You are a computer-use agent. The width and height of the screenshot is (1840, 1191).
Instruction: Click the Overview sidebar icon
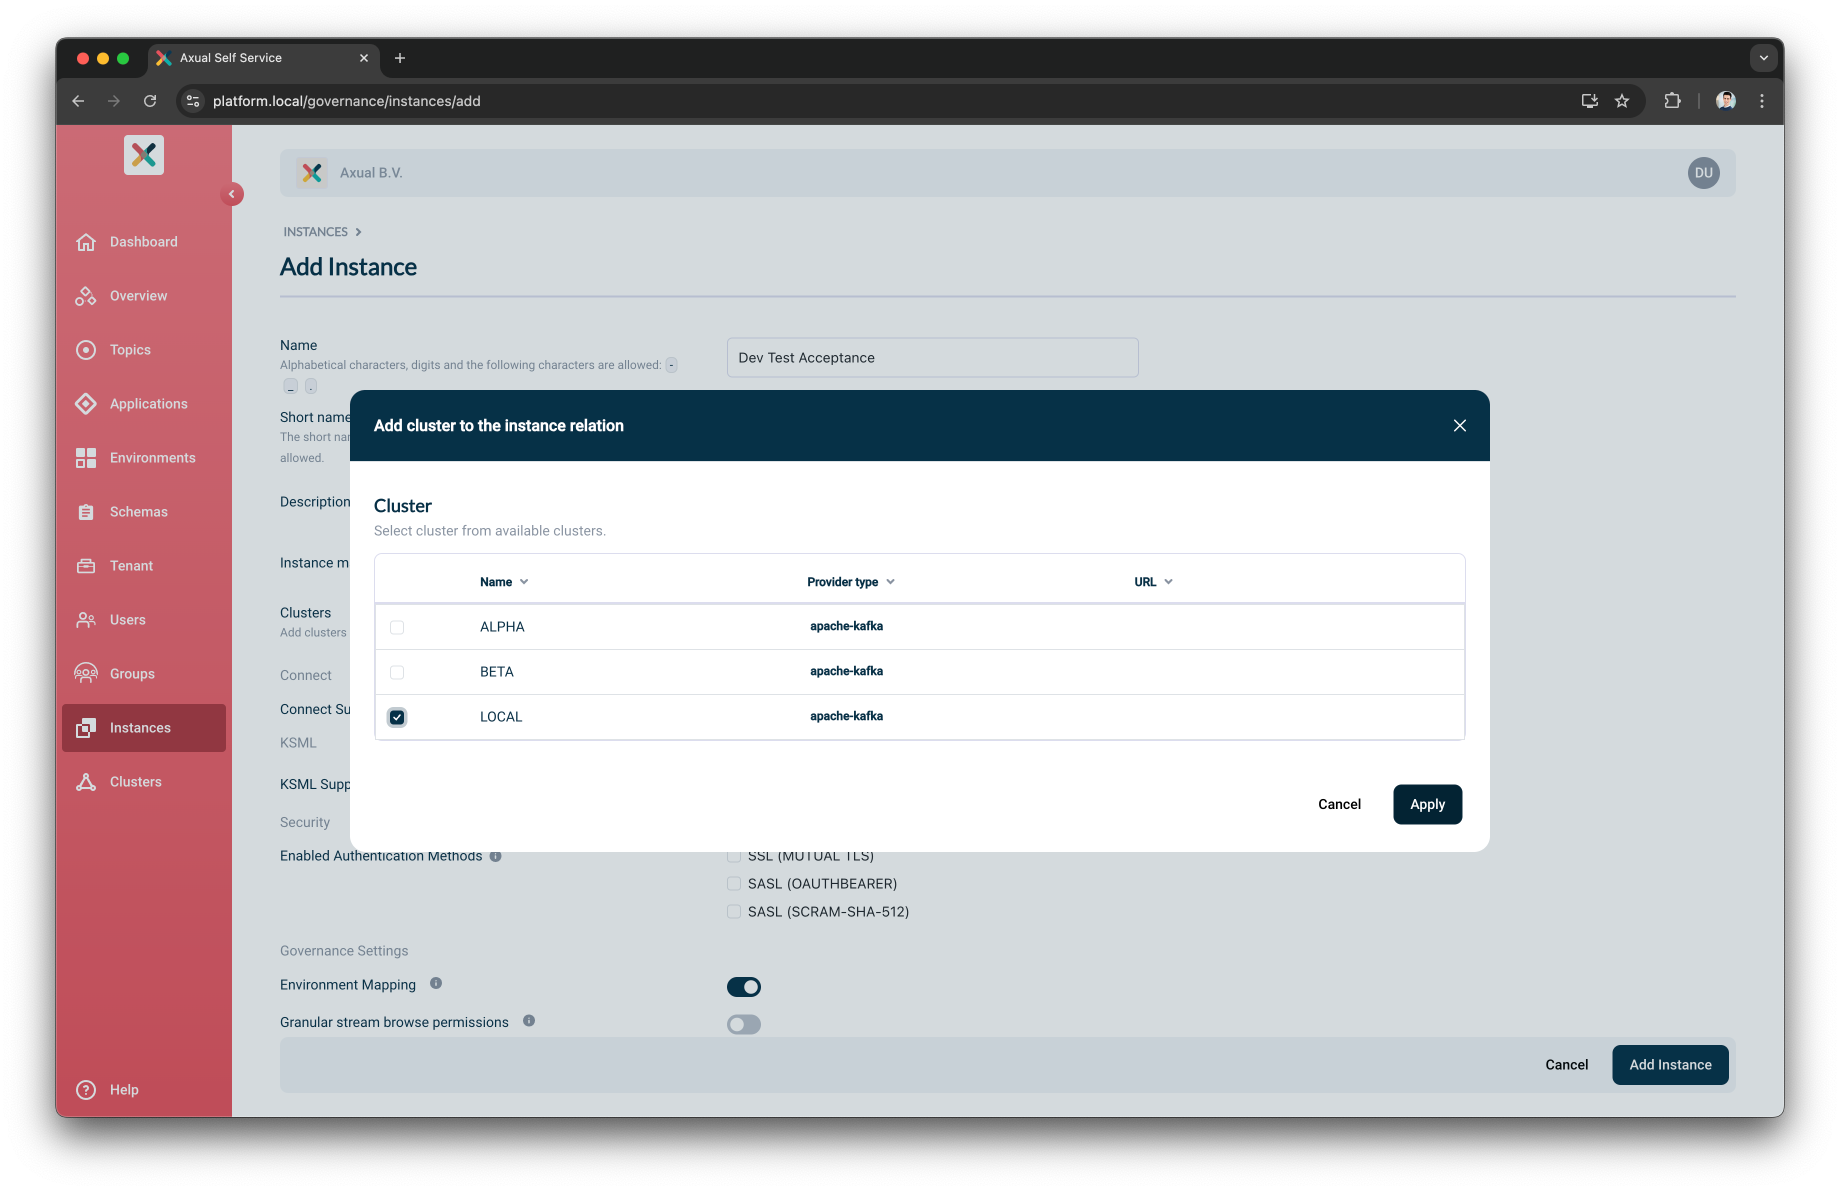coord(86,296)
